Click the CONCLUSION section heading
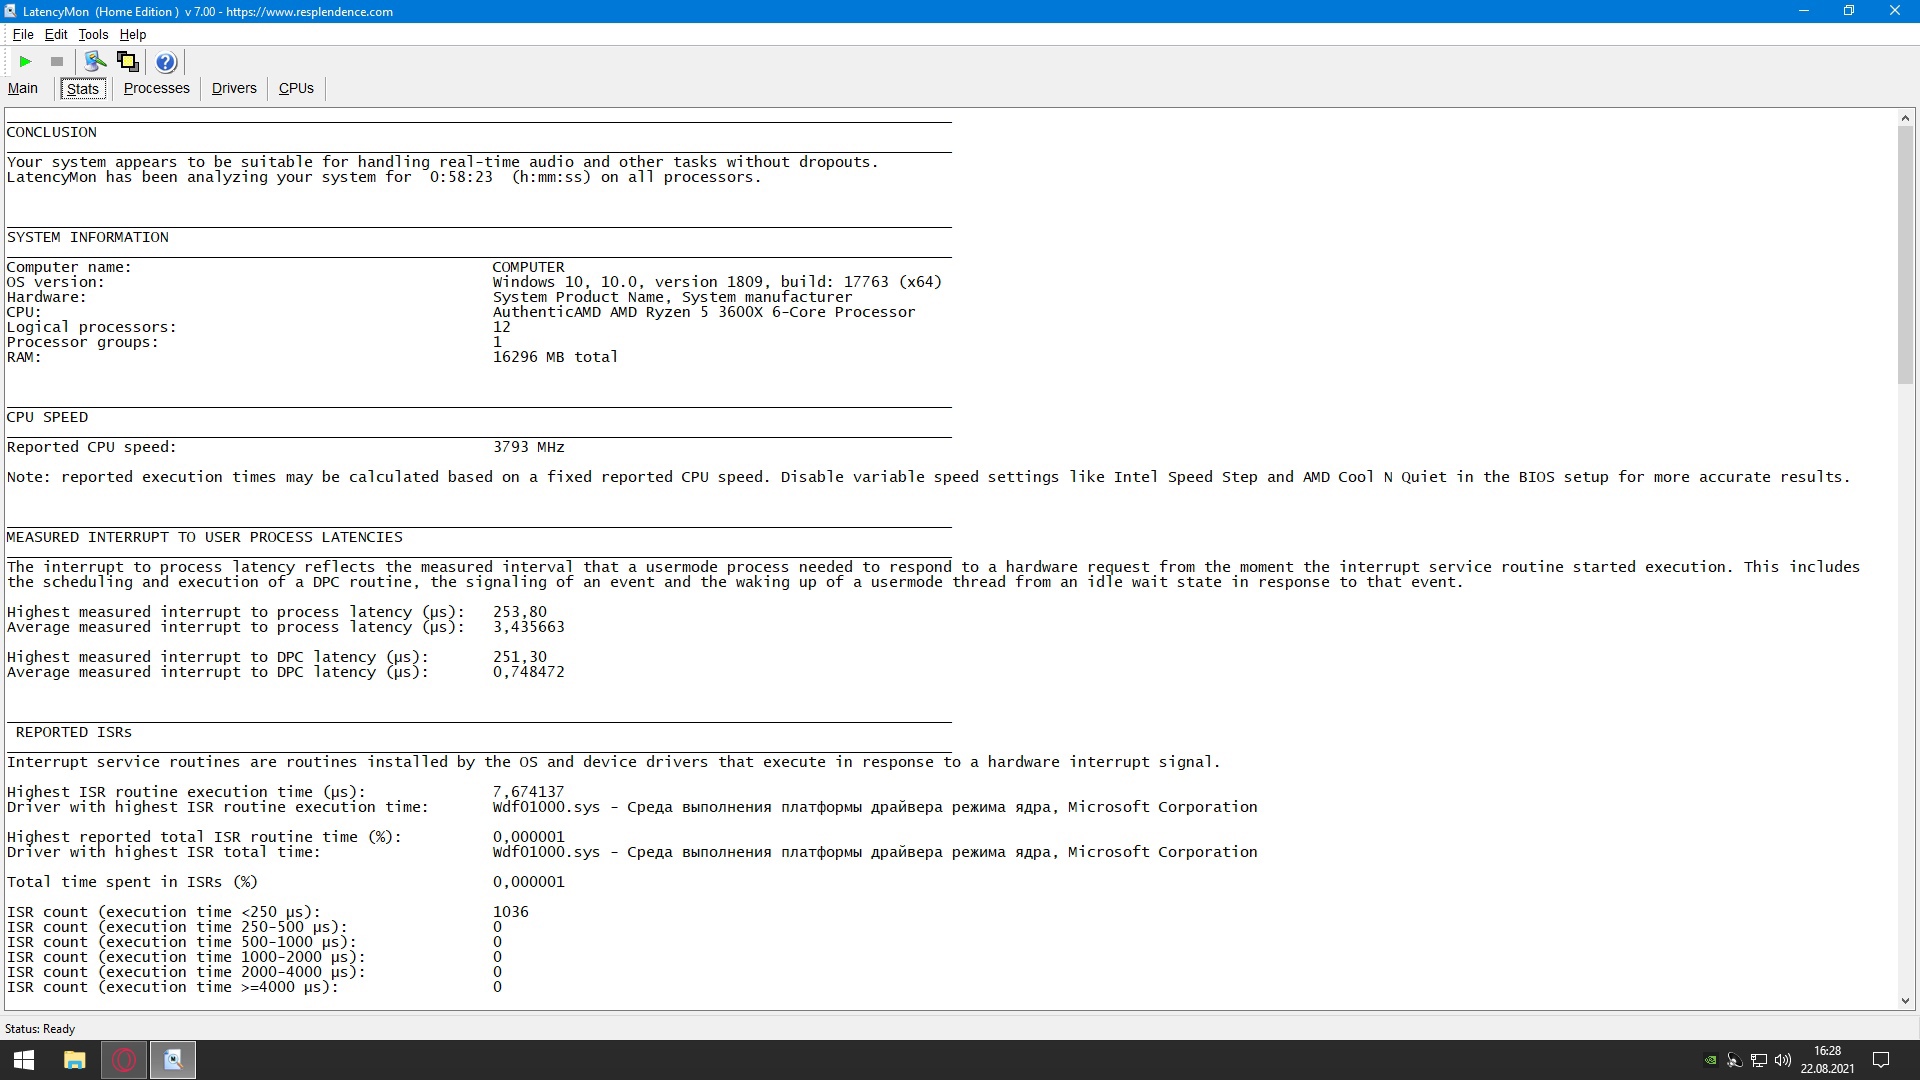 [x=52, y=132]
